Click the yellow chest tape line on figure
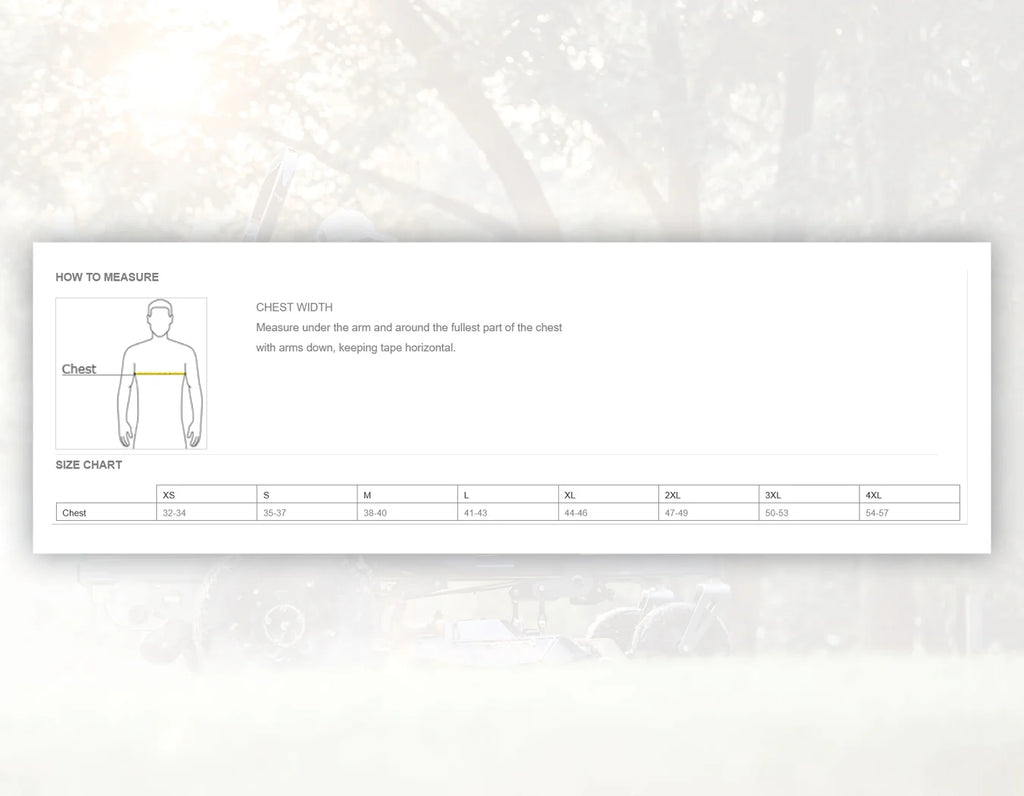This screenshot has height=796, width=1024. point(161,373)
